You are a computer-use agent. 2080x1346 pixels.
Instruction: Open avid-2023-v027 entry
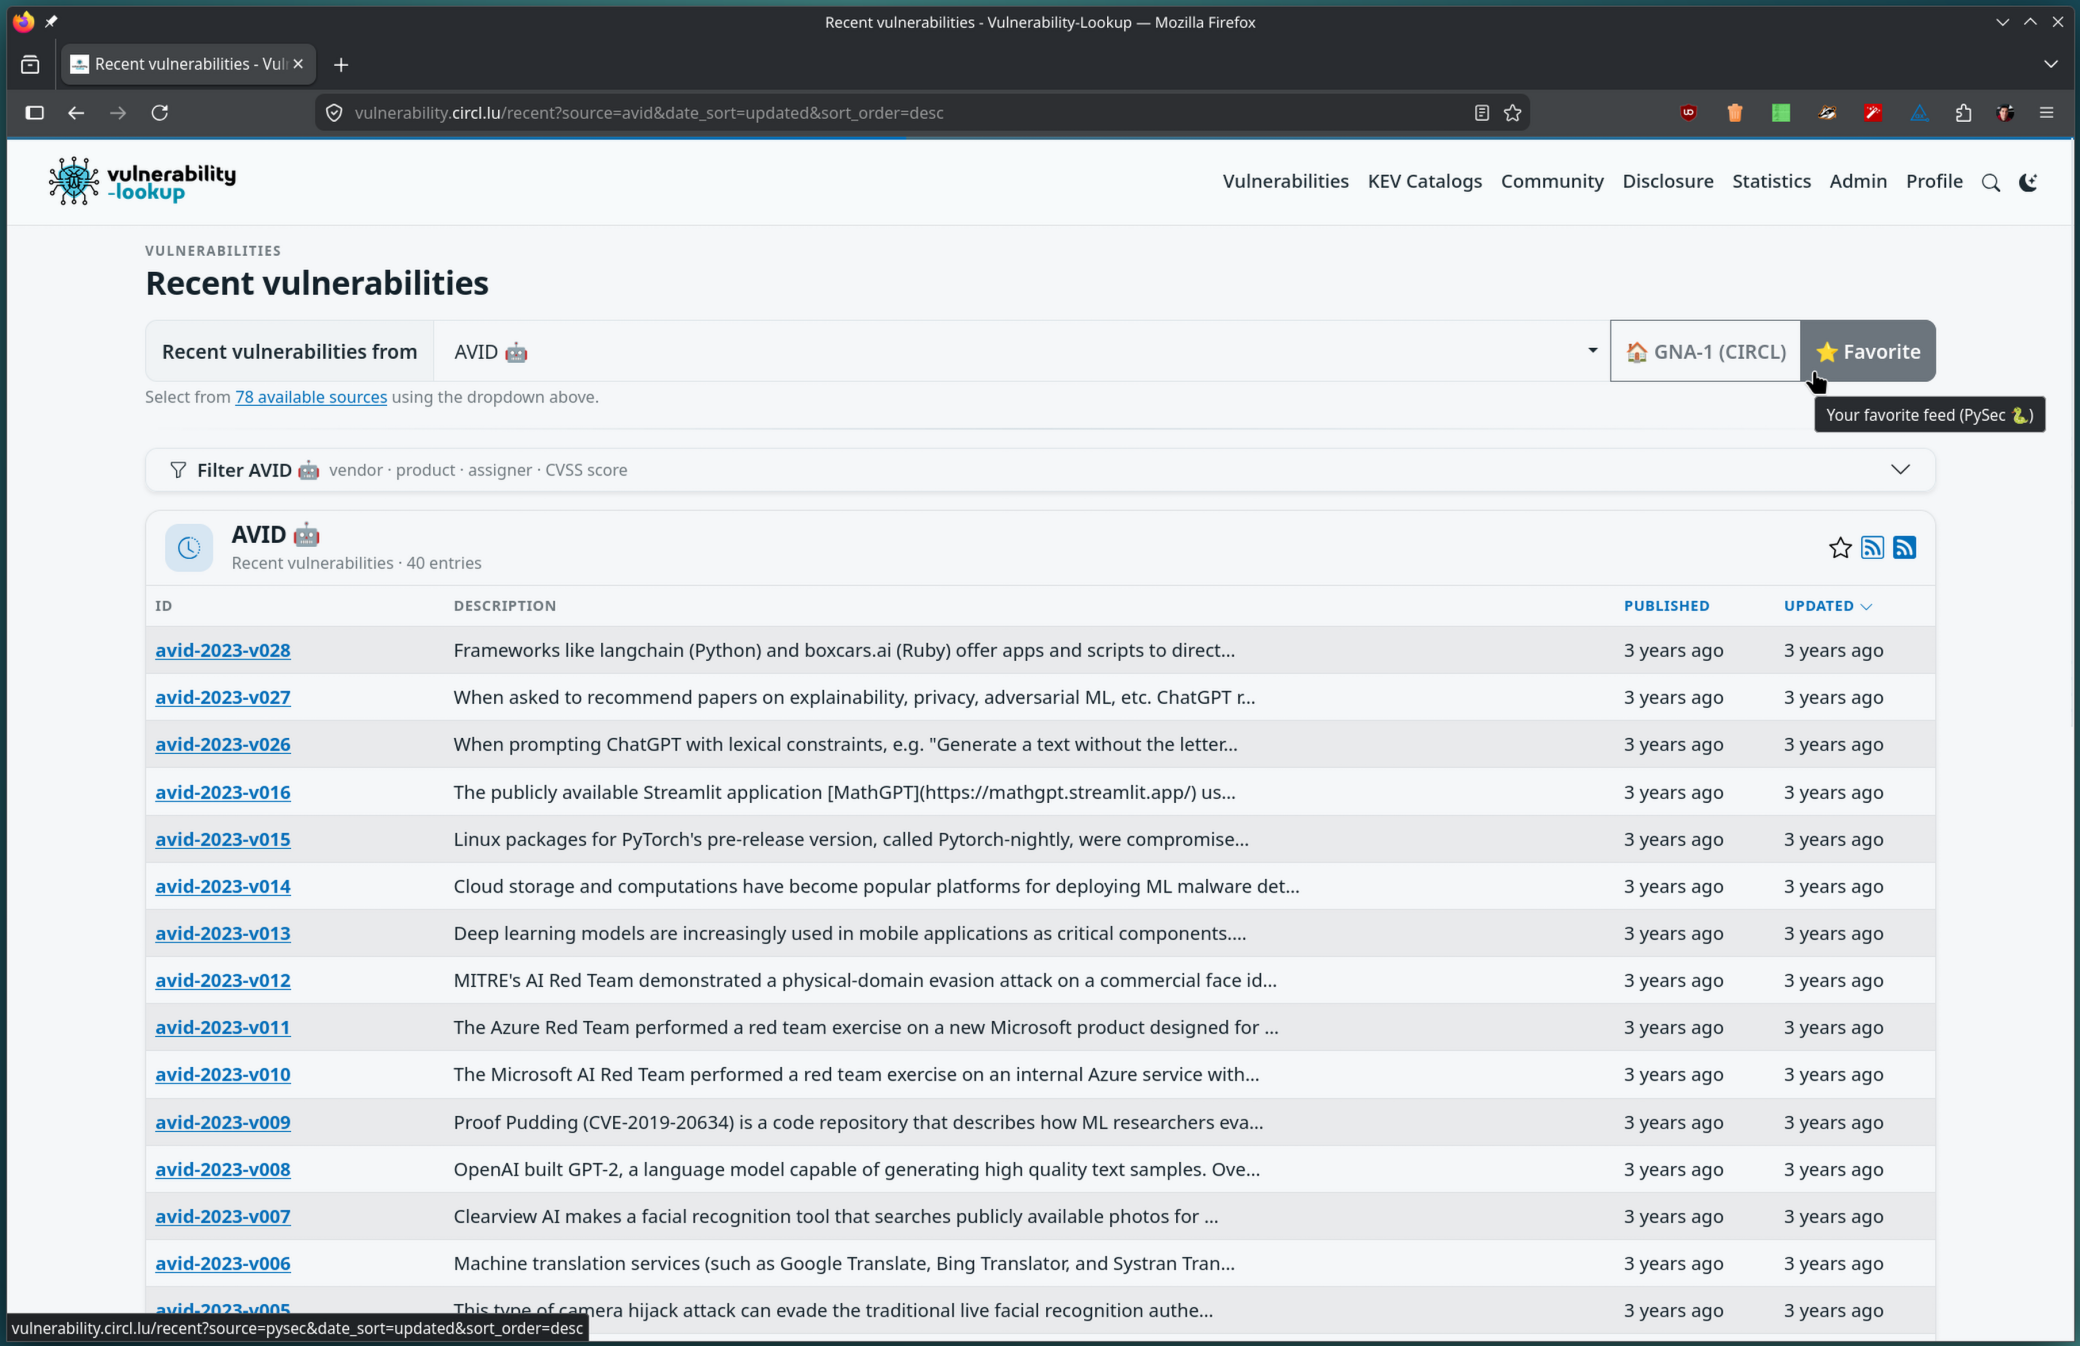click(223, 697)
